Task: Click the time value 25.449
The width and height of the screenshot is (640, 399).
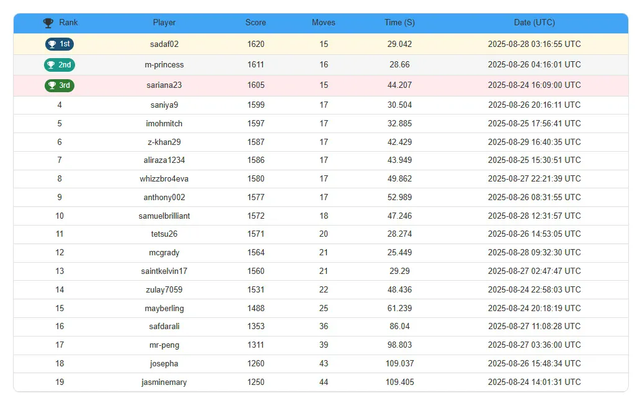Action: [400, 253]
